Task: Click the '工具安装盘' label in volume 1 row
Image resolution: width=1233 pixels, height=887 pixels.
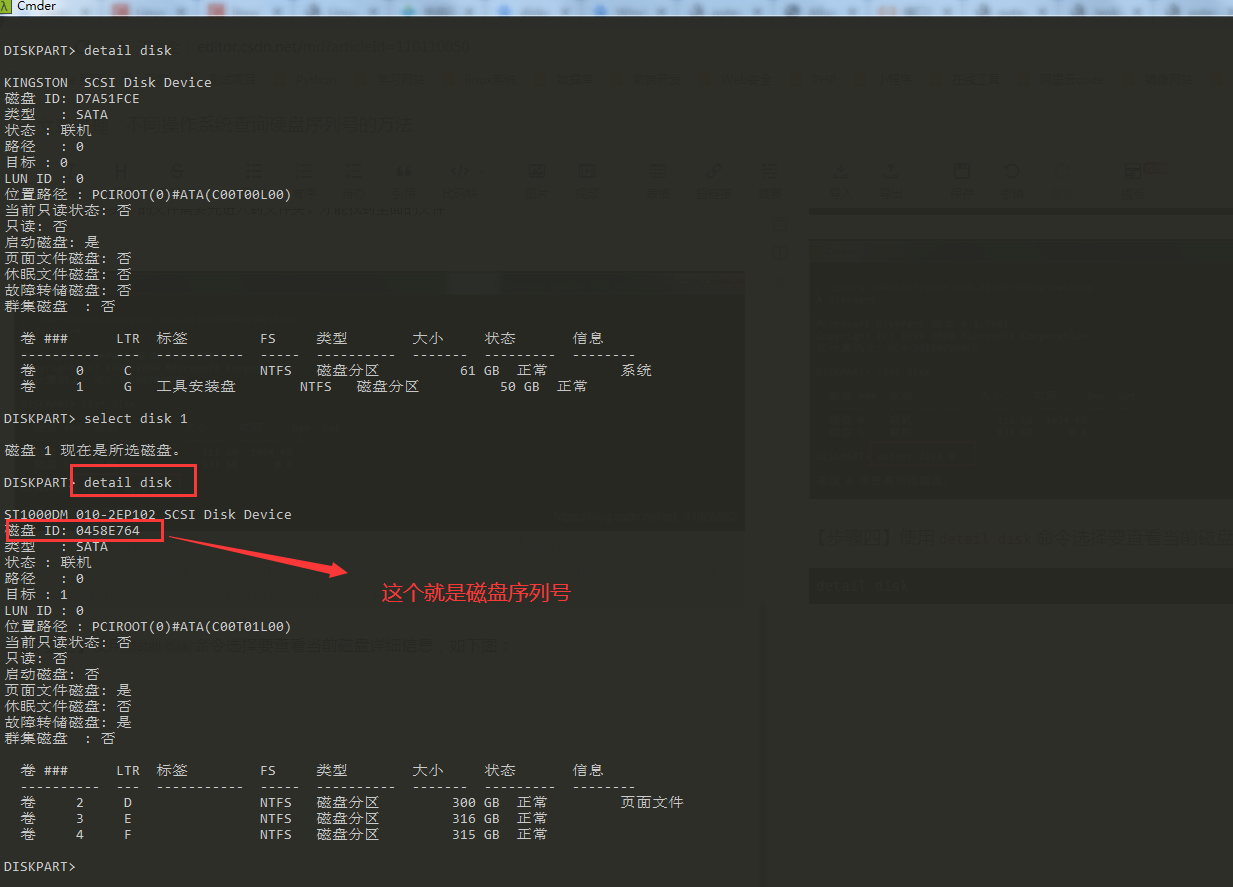Action: [196, 386]
